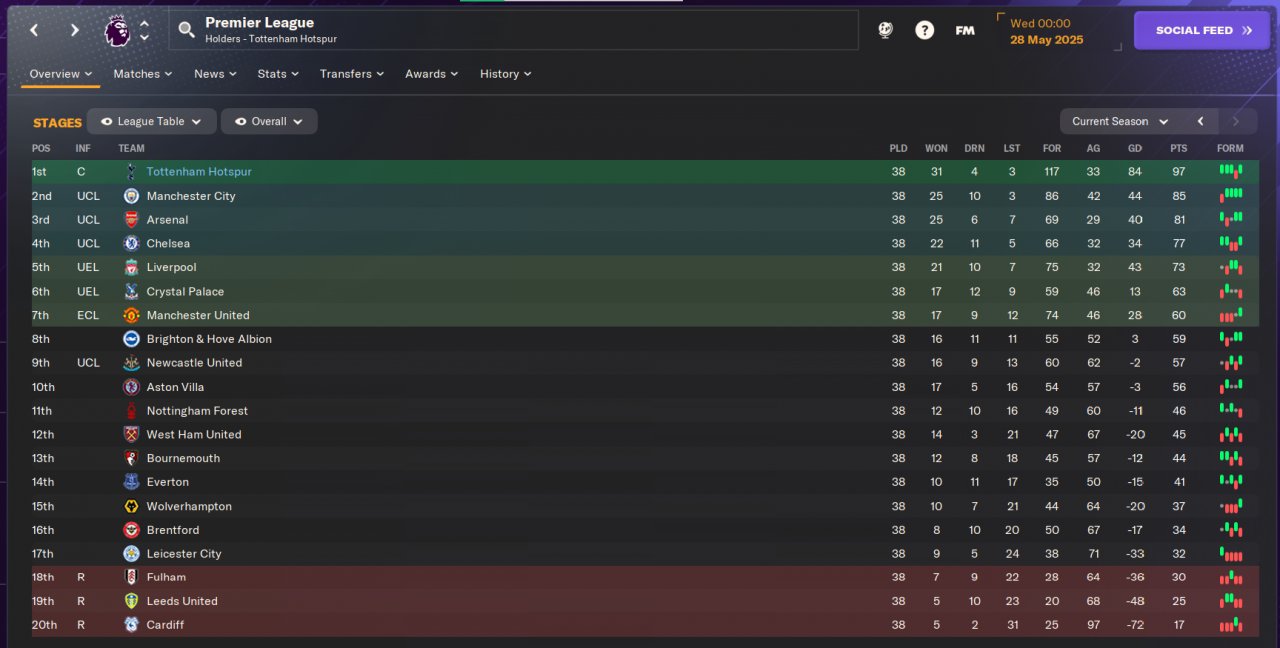Click the search magnifier icon
This screenshot has width=1280, height=648.
click(x=187, y=30)
